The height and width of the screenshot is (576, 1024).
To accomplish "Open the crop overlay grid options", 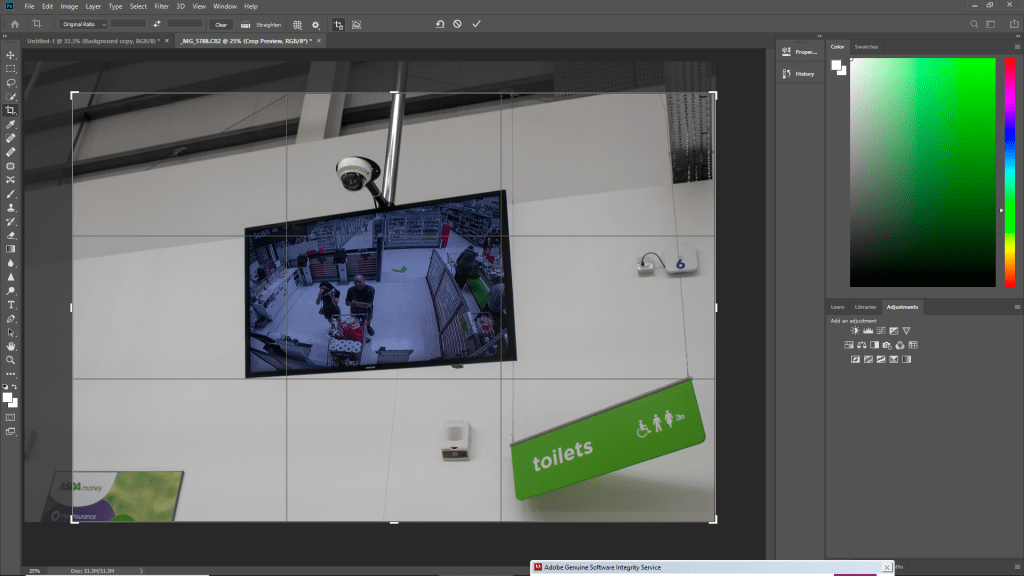I will 297,24.
